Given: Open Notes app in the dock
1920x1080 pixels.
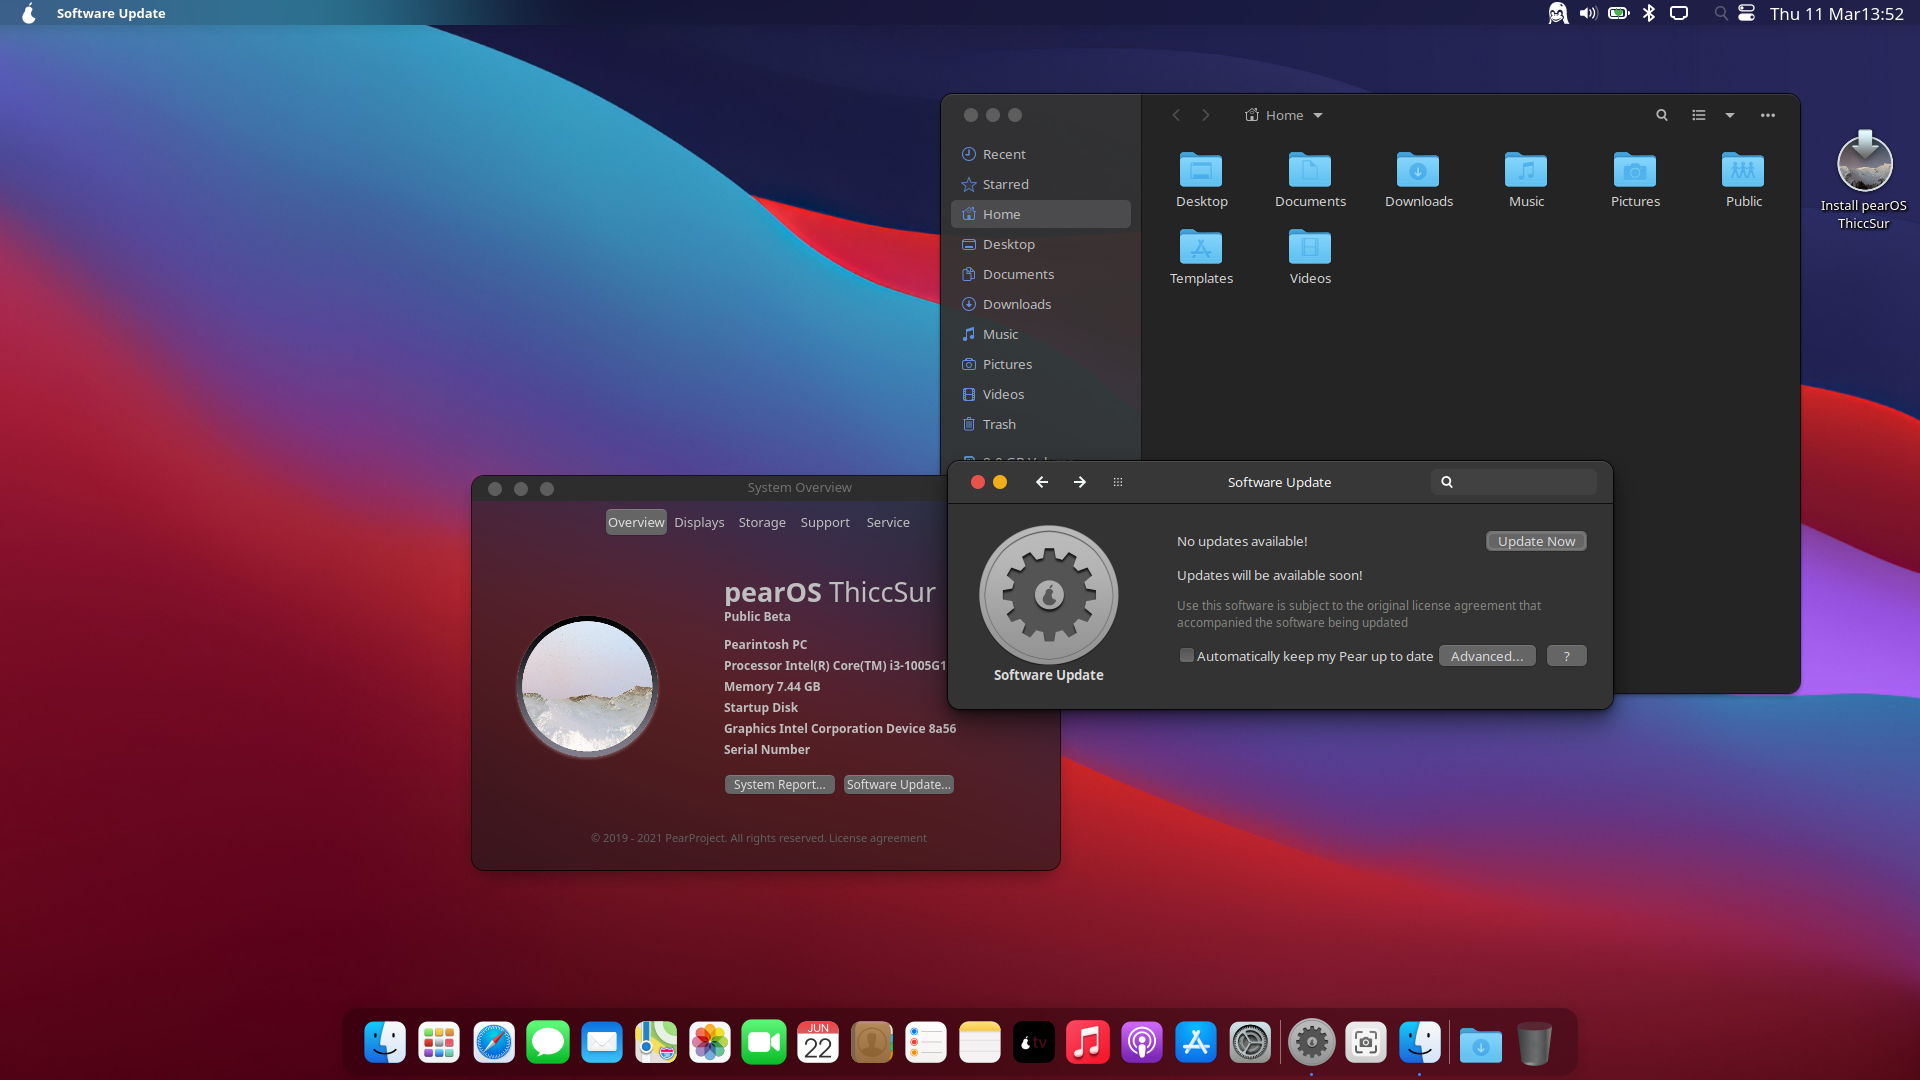Looking at the screenshot, I should pyautogui.click(x=980, y=1043).
